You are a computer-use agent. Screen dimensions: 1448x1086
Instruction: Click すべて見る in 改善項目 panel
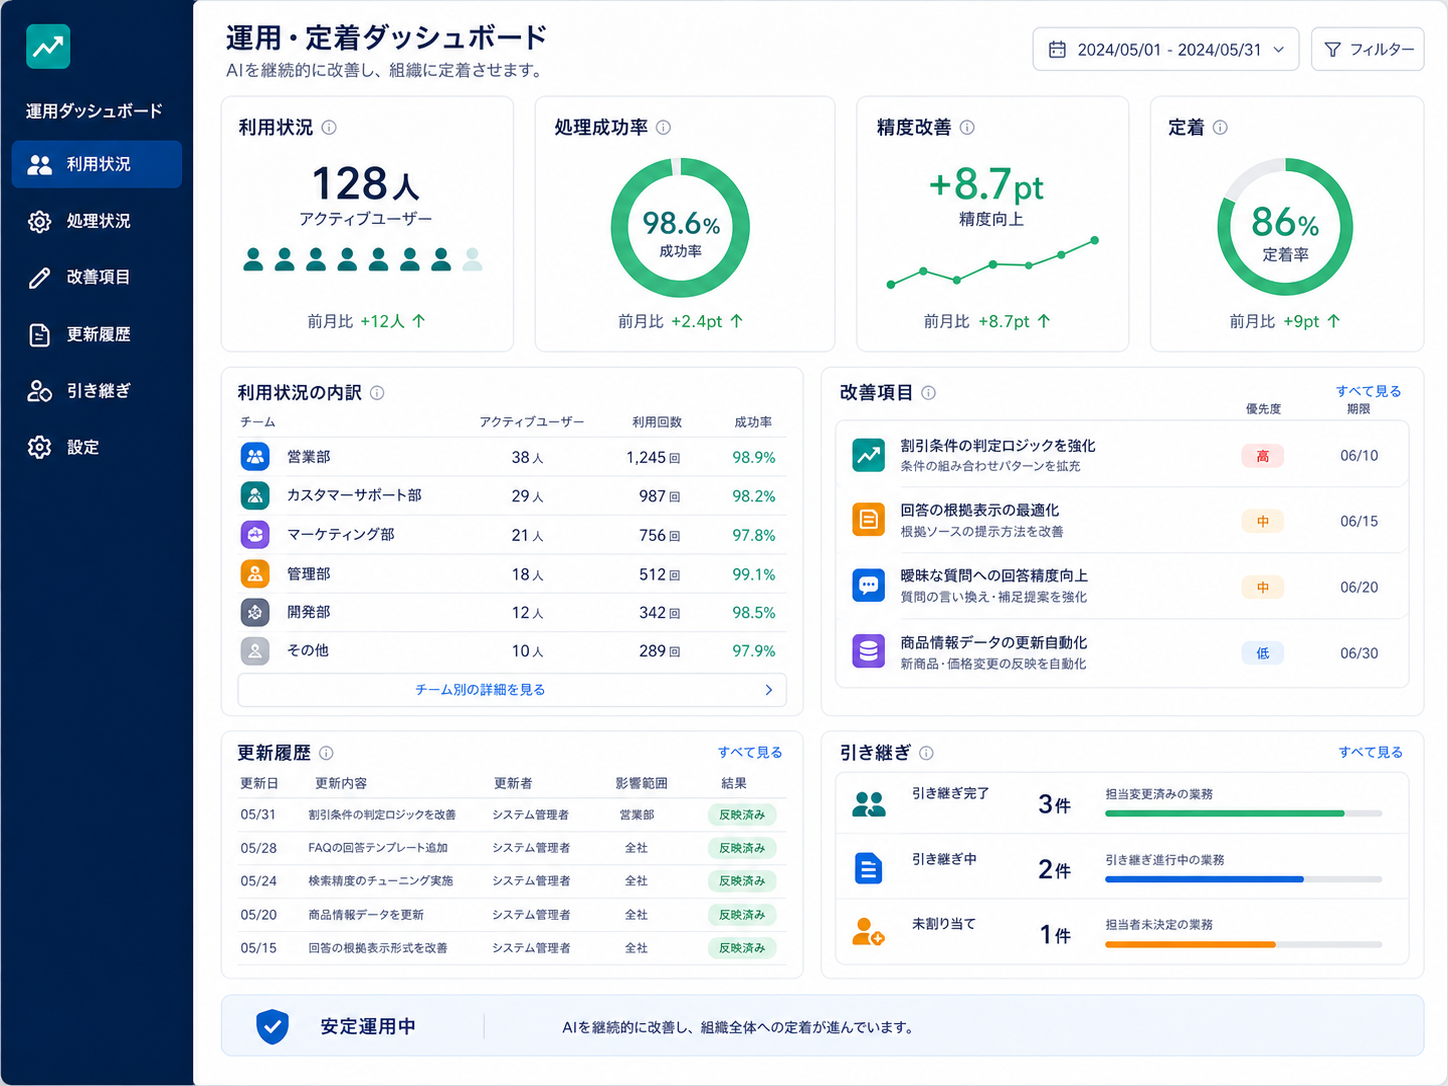pos(1369,391)
